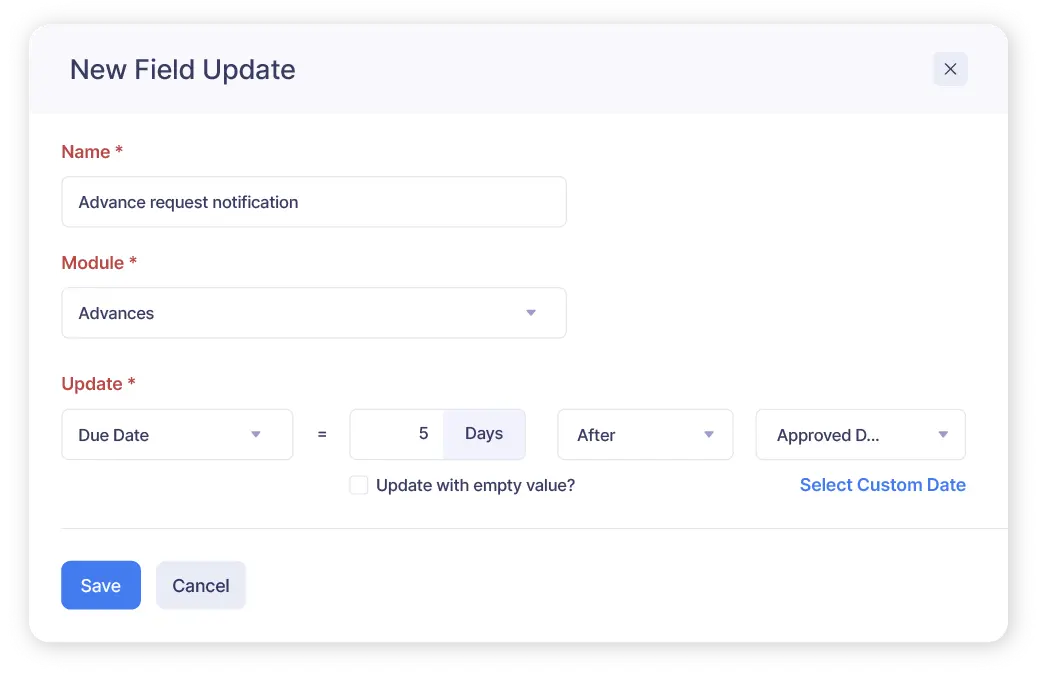Screen dimensions: 1037x675
Task: Focus the days number field showing 5
Action: click(x=397, y=434)
